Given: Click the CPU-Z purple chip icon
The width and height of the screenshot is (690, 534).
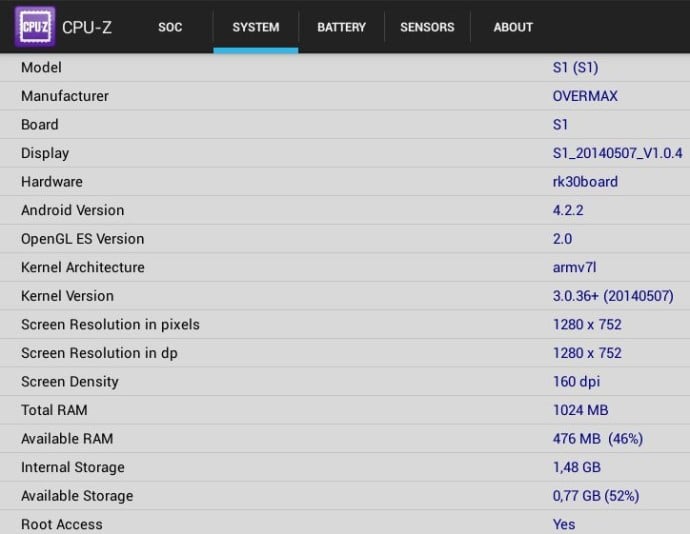Looking at the screenshot, I should tap(34, 27).
